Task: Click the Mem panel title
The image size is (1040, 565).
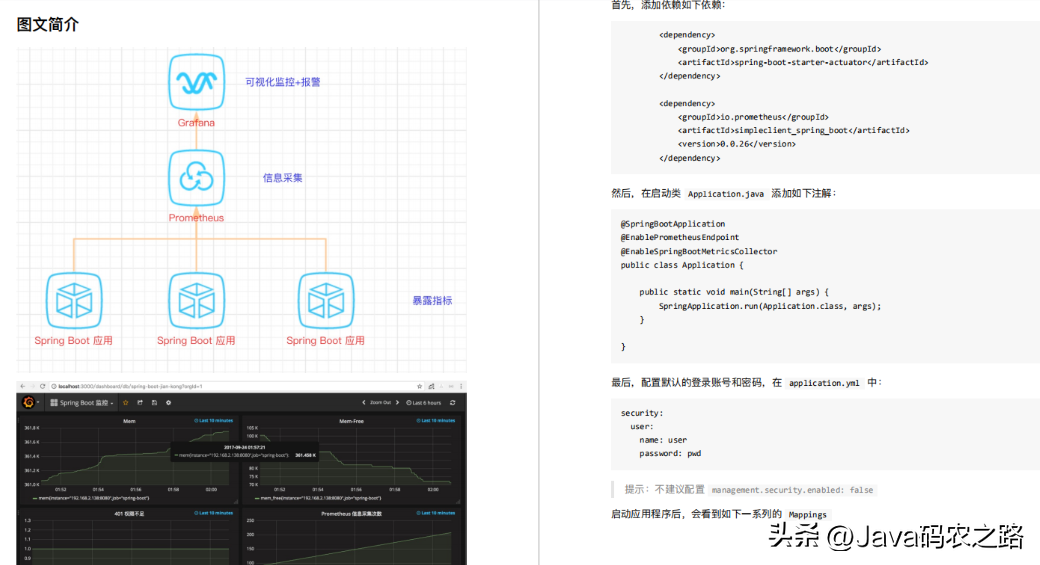Action: (129, 421)
